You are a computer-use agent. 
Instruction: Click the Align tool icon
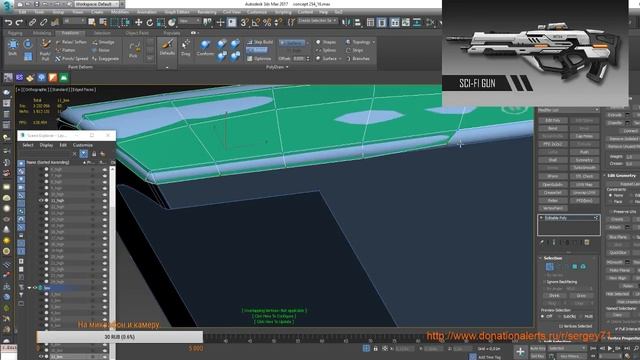pyautogui.click(x=357, y=22)
